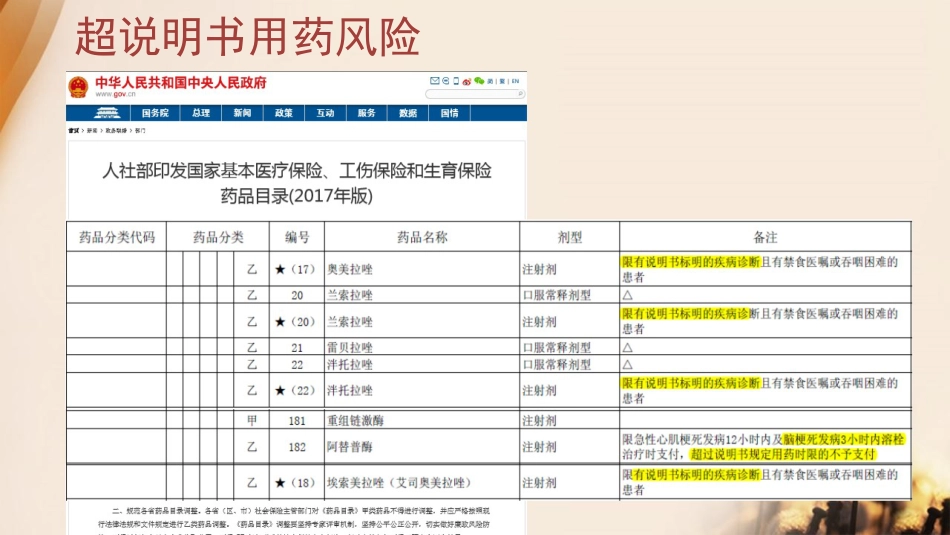Click the site search input box

(x=475, y=94)
